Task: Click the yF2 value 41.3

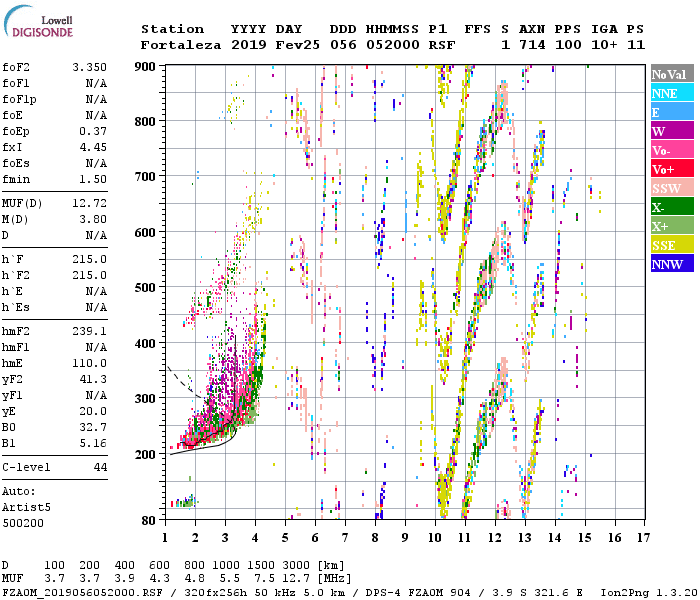Action: 93,379
